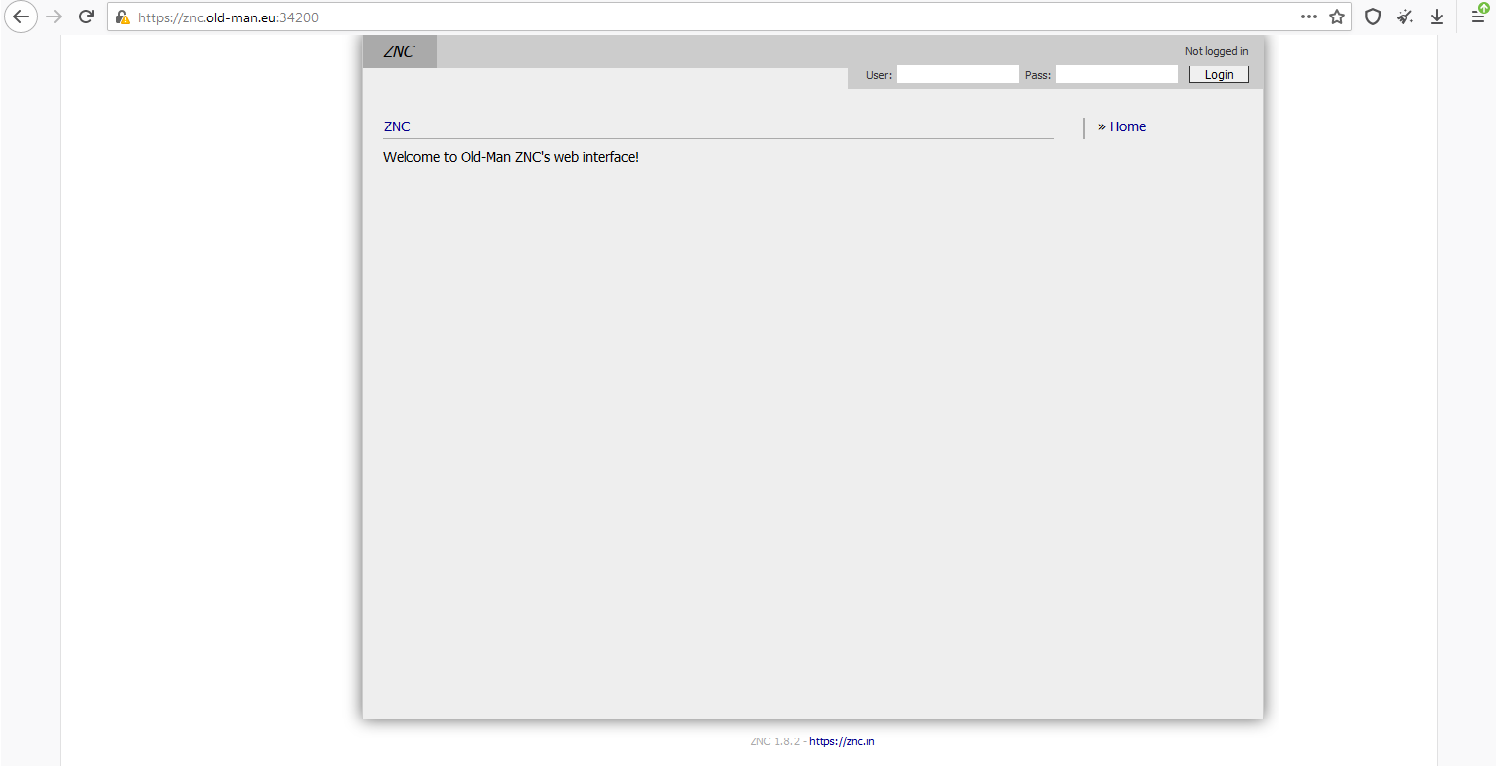Click the Forward navigation arrow
Screen dimensions: 1496x766
[x=55, y=17]
